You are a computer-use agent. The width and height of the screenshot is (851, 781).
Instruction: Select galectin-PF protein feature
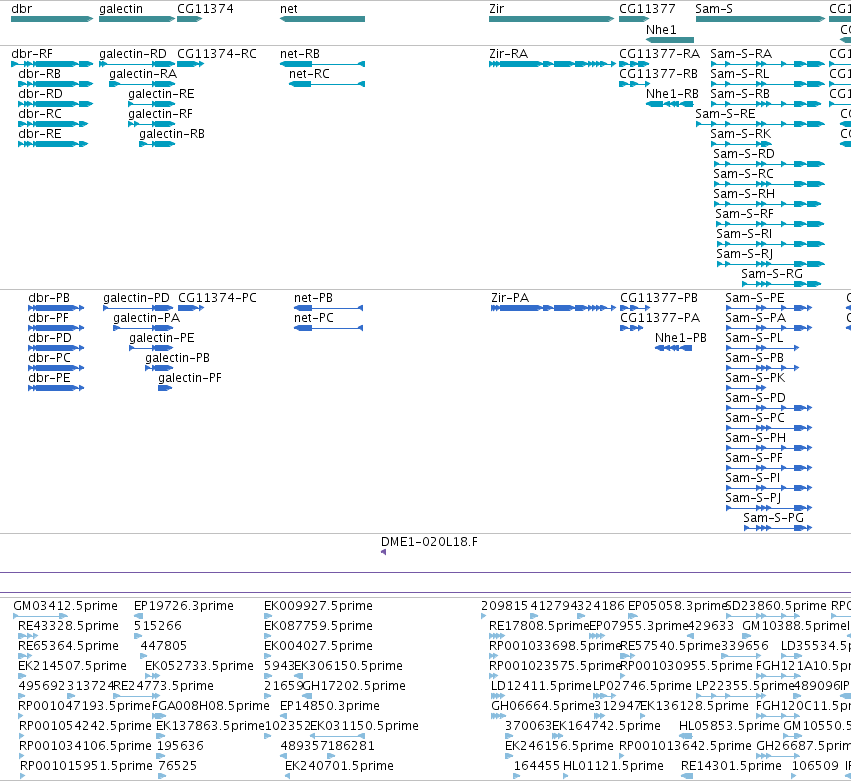[165, 388]
